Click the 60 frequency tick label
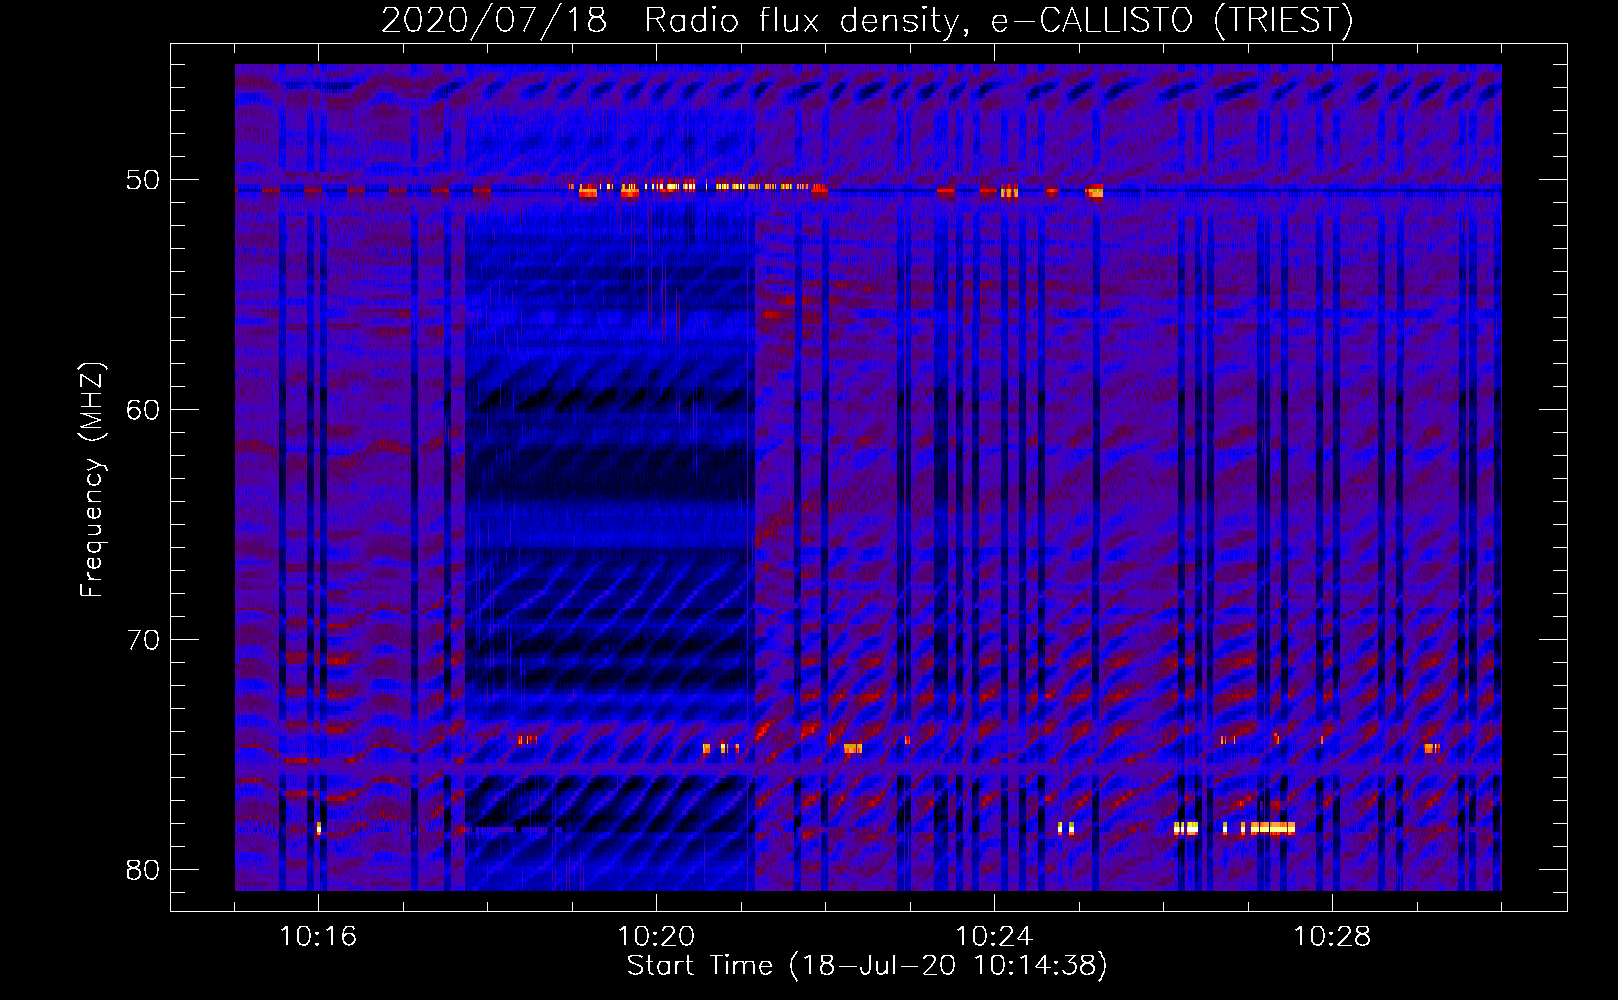The height and width of the screenshot is (1000, 1618). [143, 409]
